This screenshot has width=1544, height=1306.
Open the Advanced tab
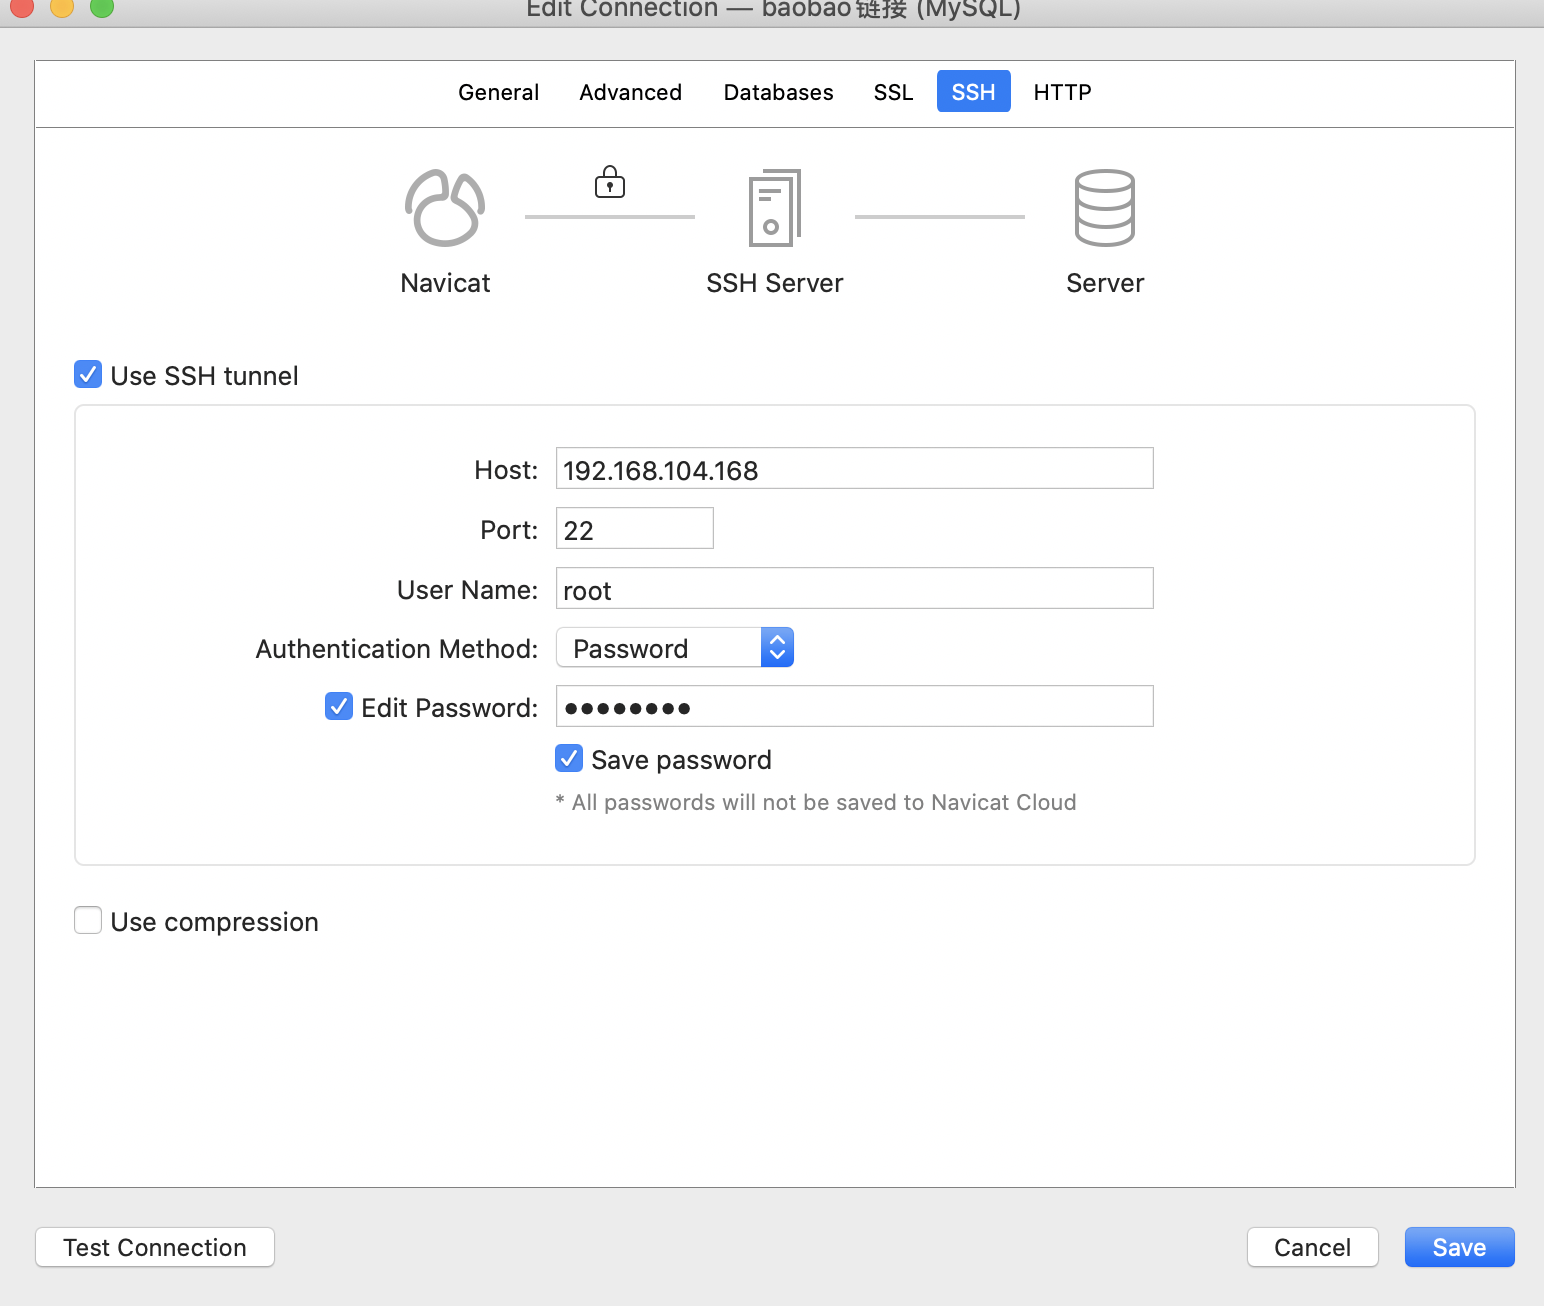(631, 92)
